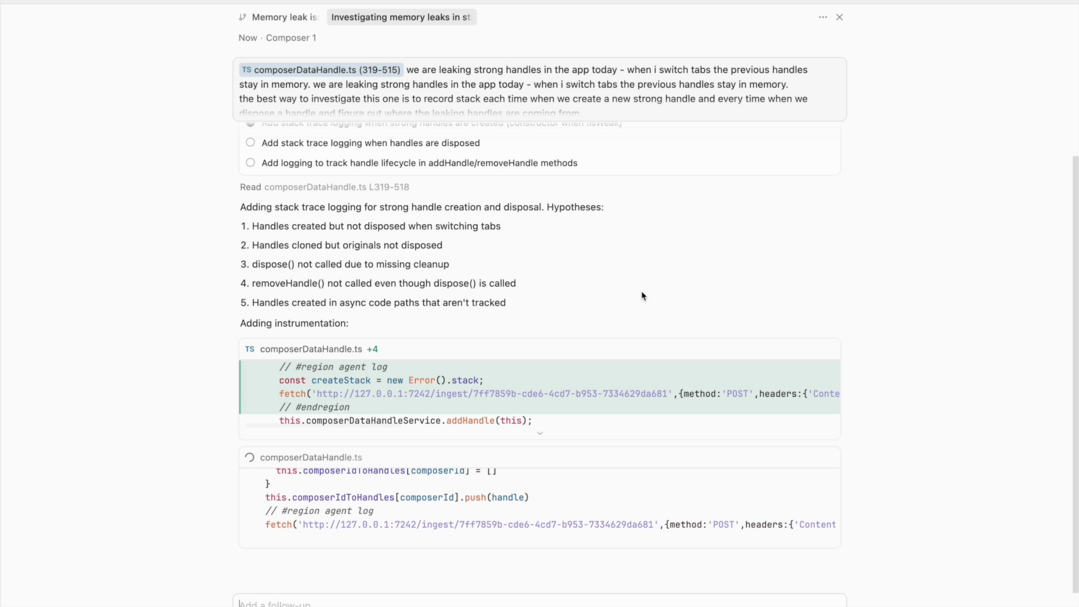This screenshot has width=1079, height=607.
Task: Open the composerDataHandle.ts diff block header
Action: coord(311,349)
